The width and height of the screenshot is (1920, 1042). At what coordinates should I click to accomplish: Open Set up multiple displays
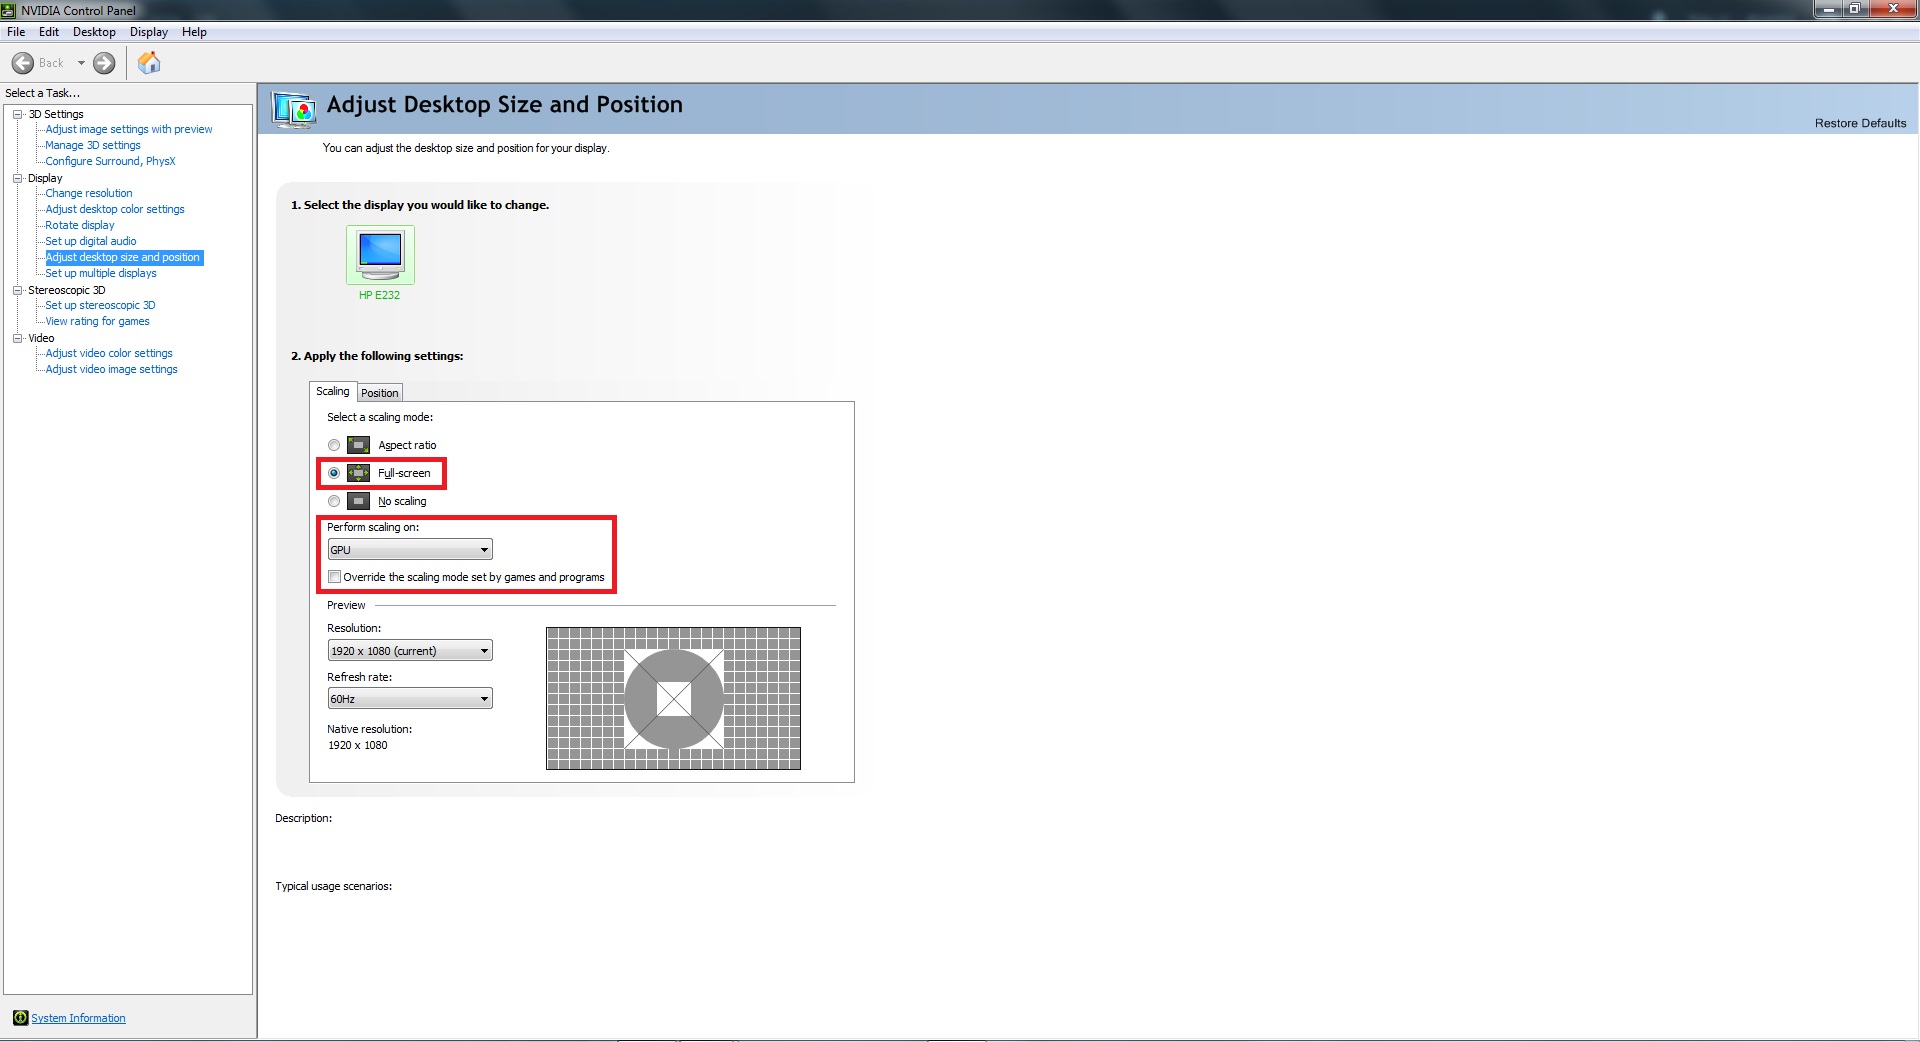point(101,273)
